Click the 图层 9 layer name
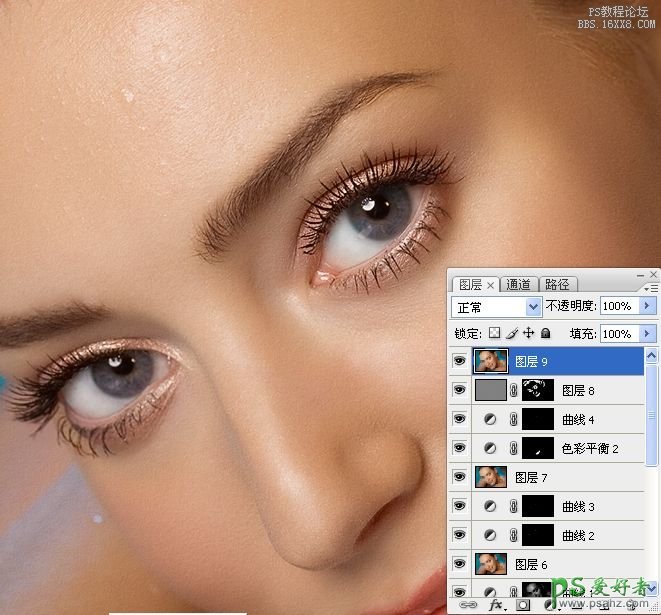This screenshot has height=615, width=661. point(531,362)
